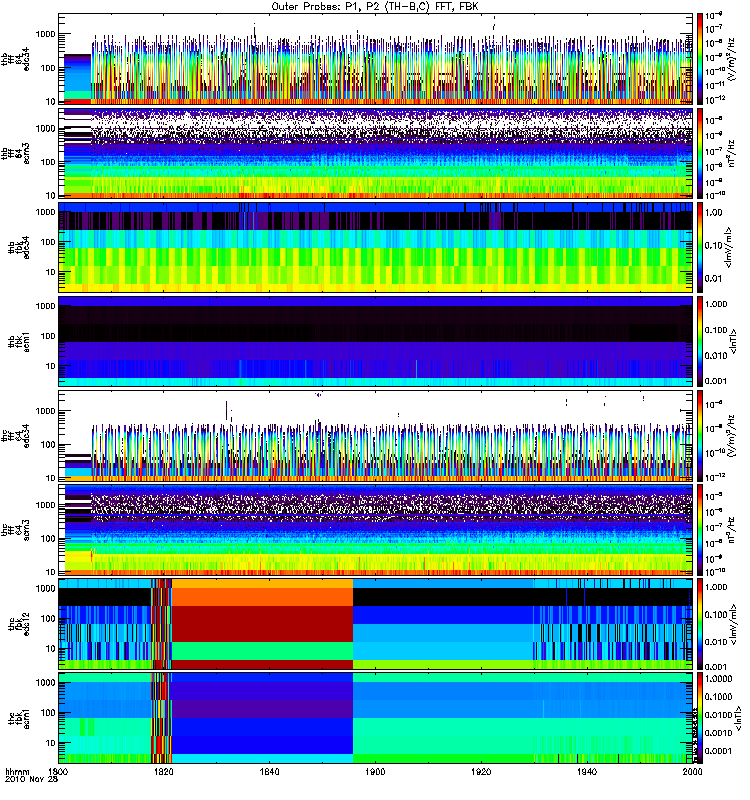Click the "1000" y-axis label of thb fbk scm1 panel
The width and height of the screenshot is (750, 800).
point(45,306)
